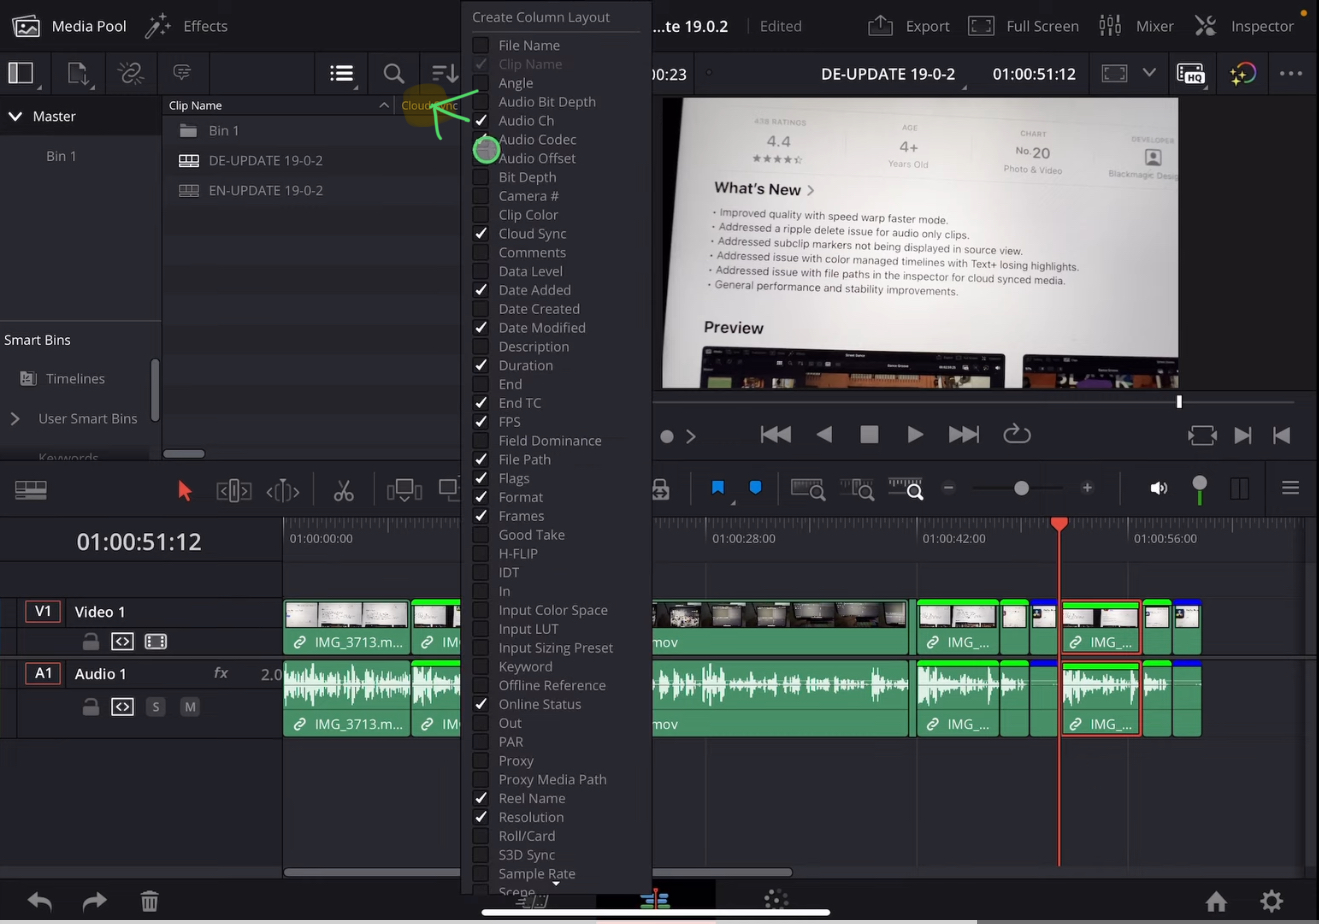
Task: Click the custom zoom icon
Action: 906,489
